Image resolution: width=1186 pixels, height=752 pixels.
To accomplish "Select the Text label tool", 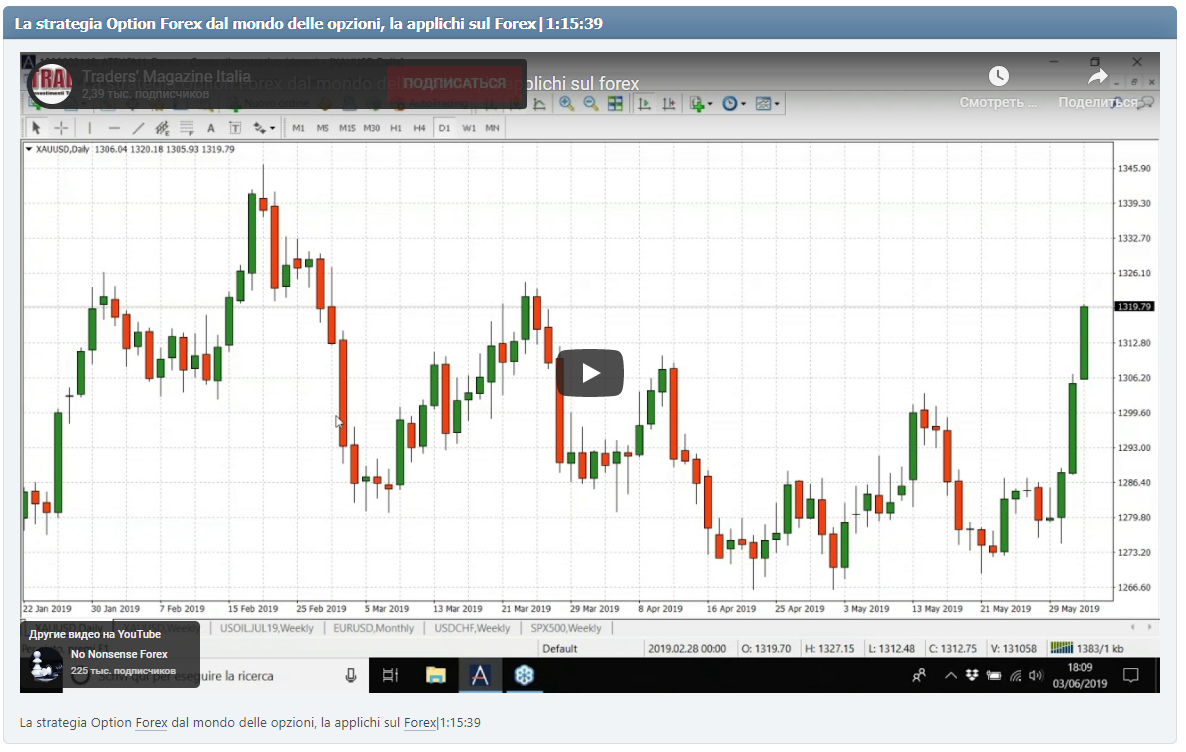I will tap(235, 127).
